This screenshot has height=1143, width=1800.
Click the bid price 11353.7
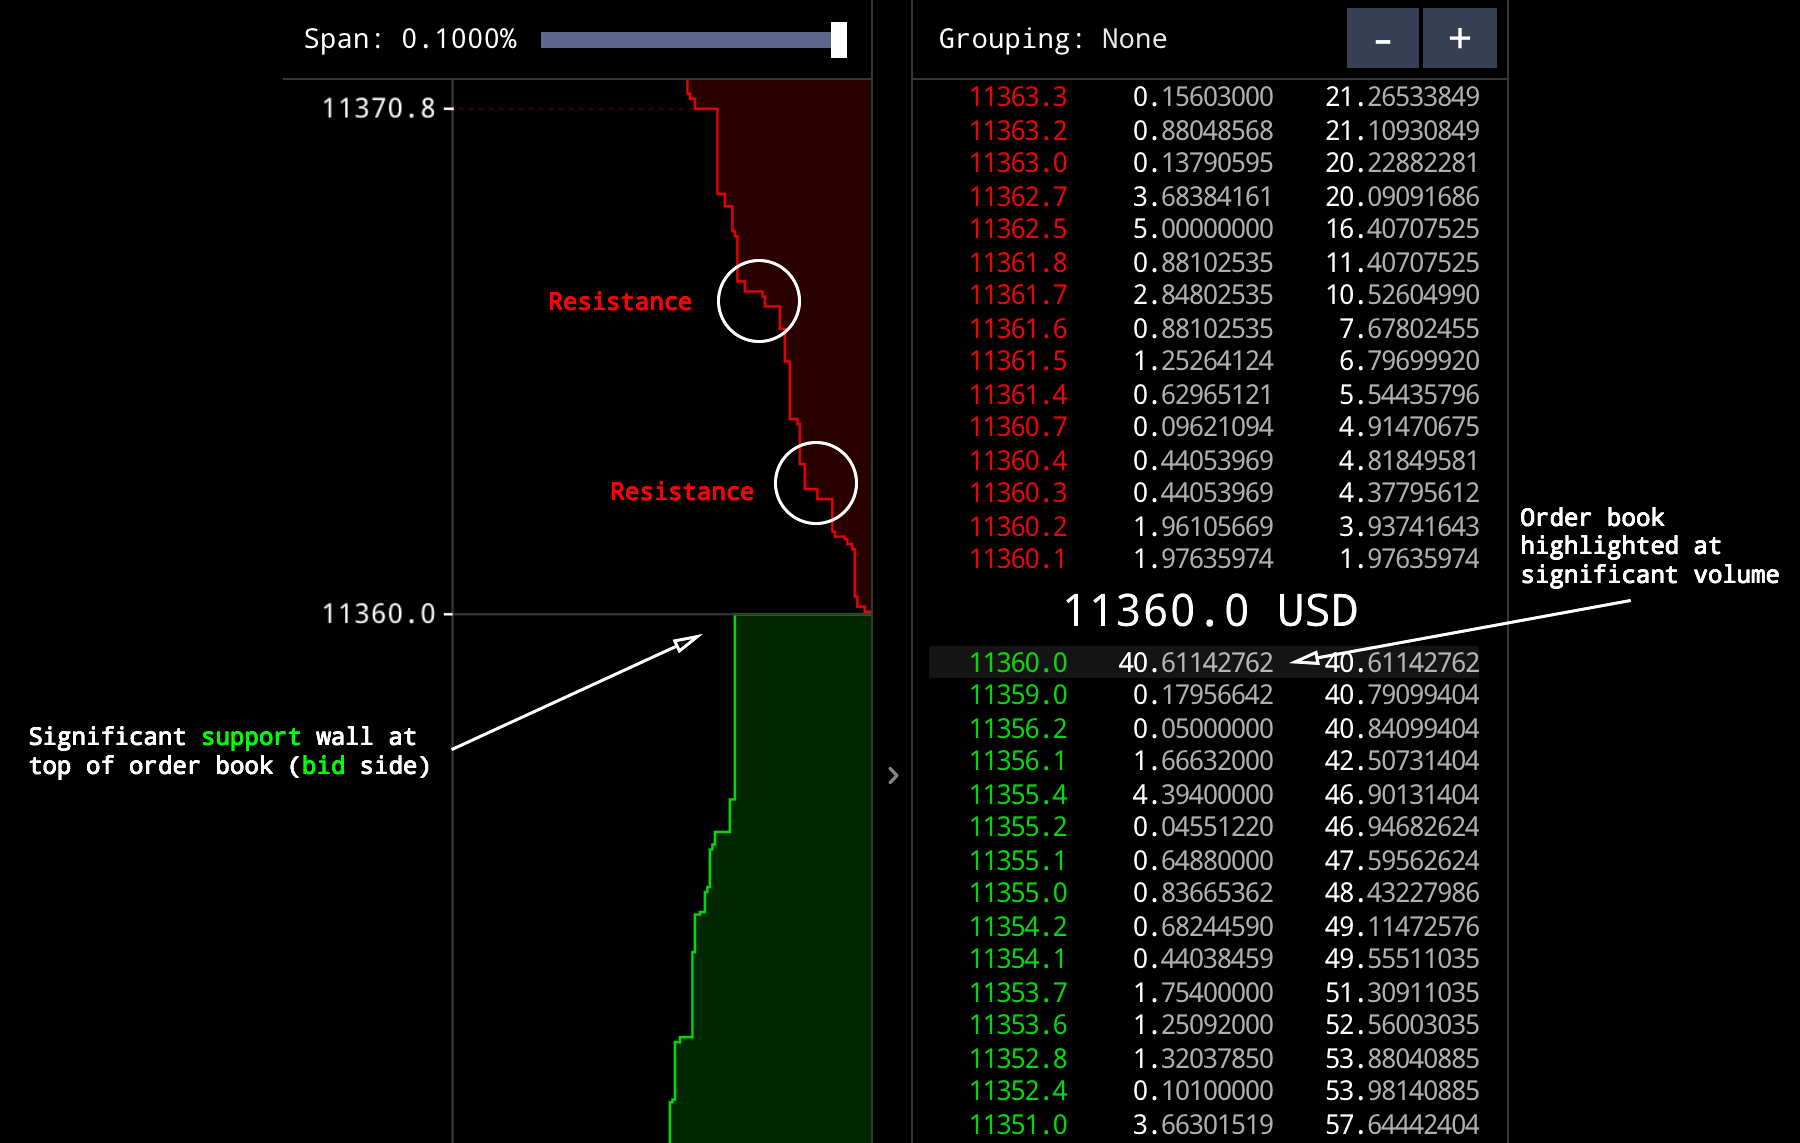click(1018, 992)
